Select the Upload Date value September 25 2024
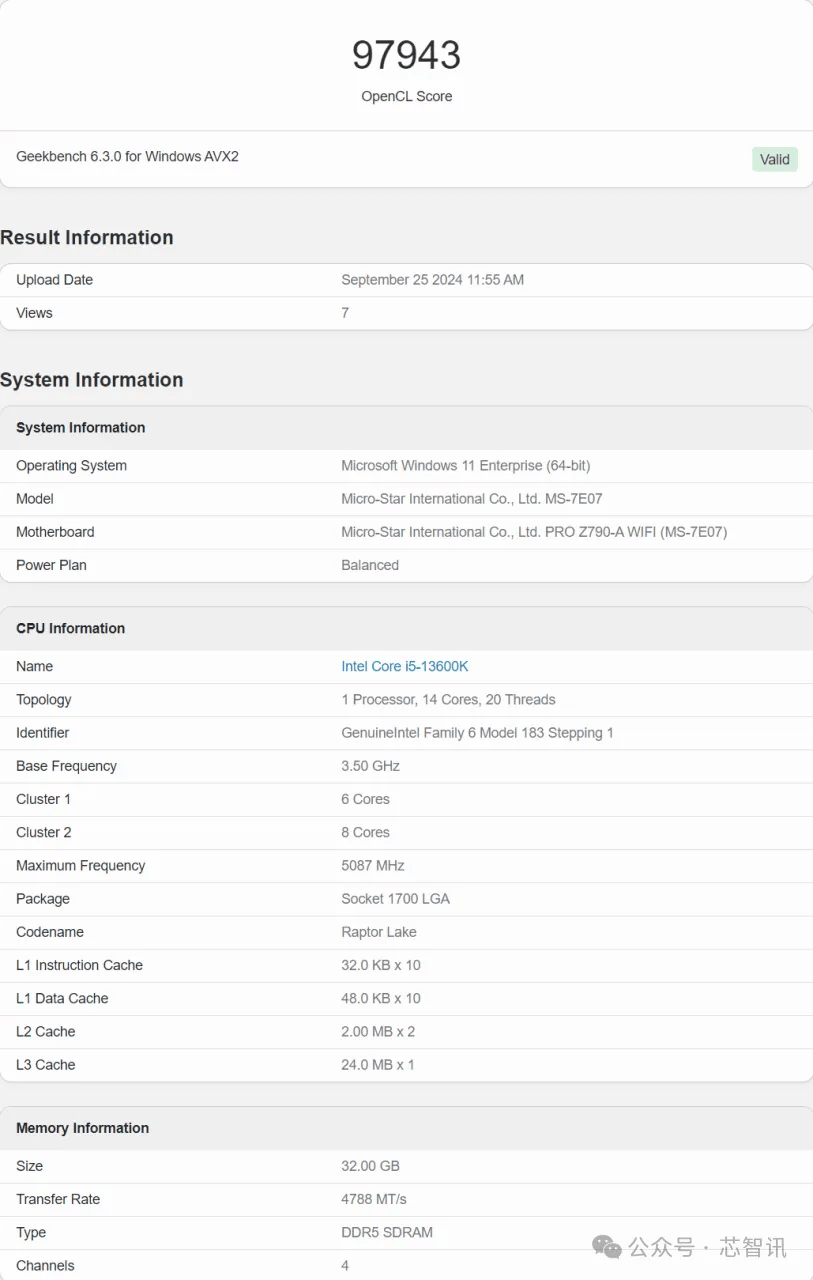The image size is (813, 1280). coord(432,280)
